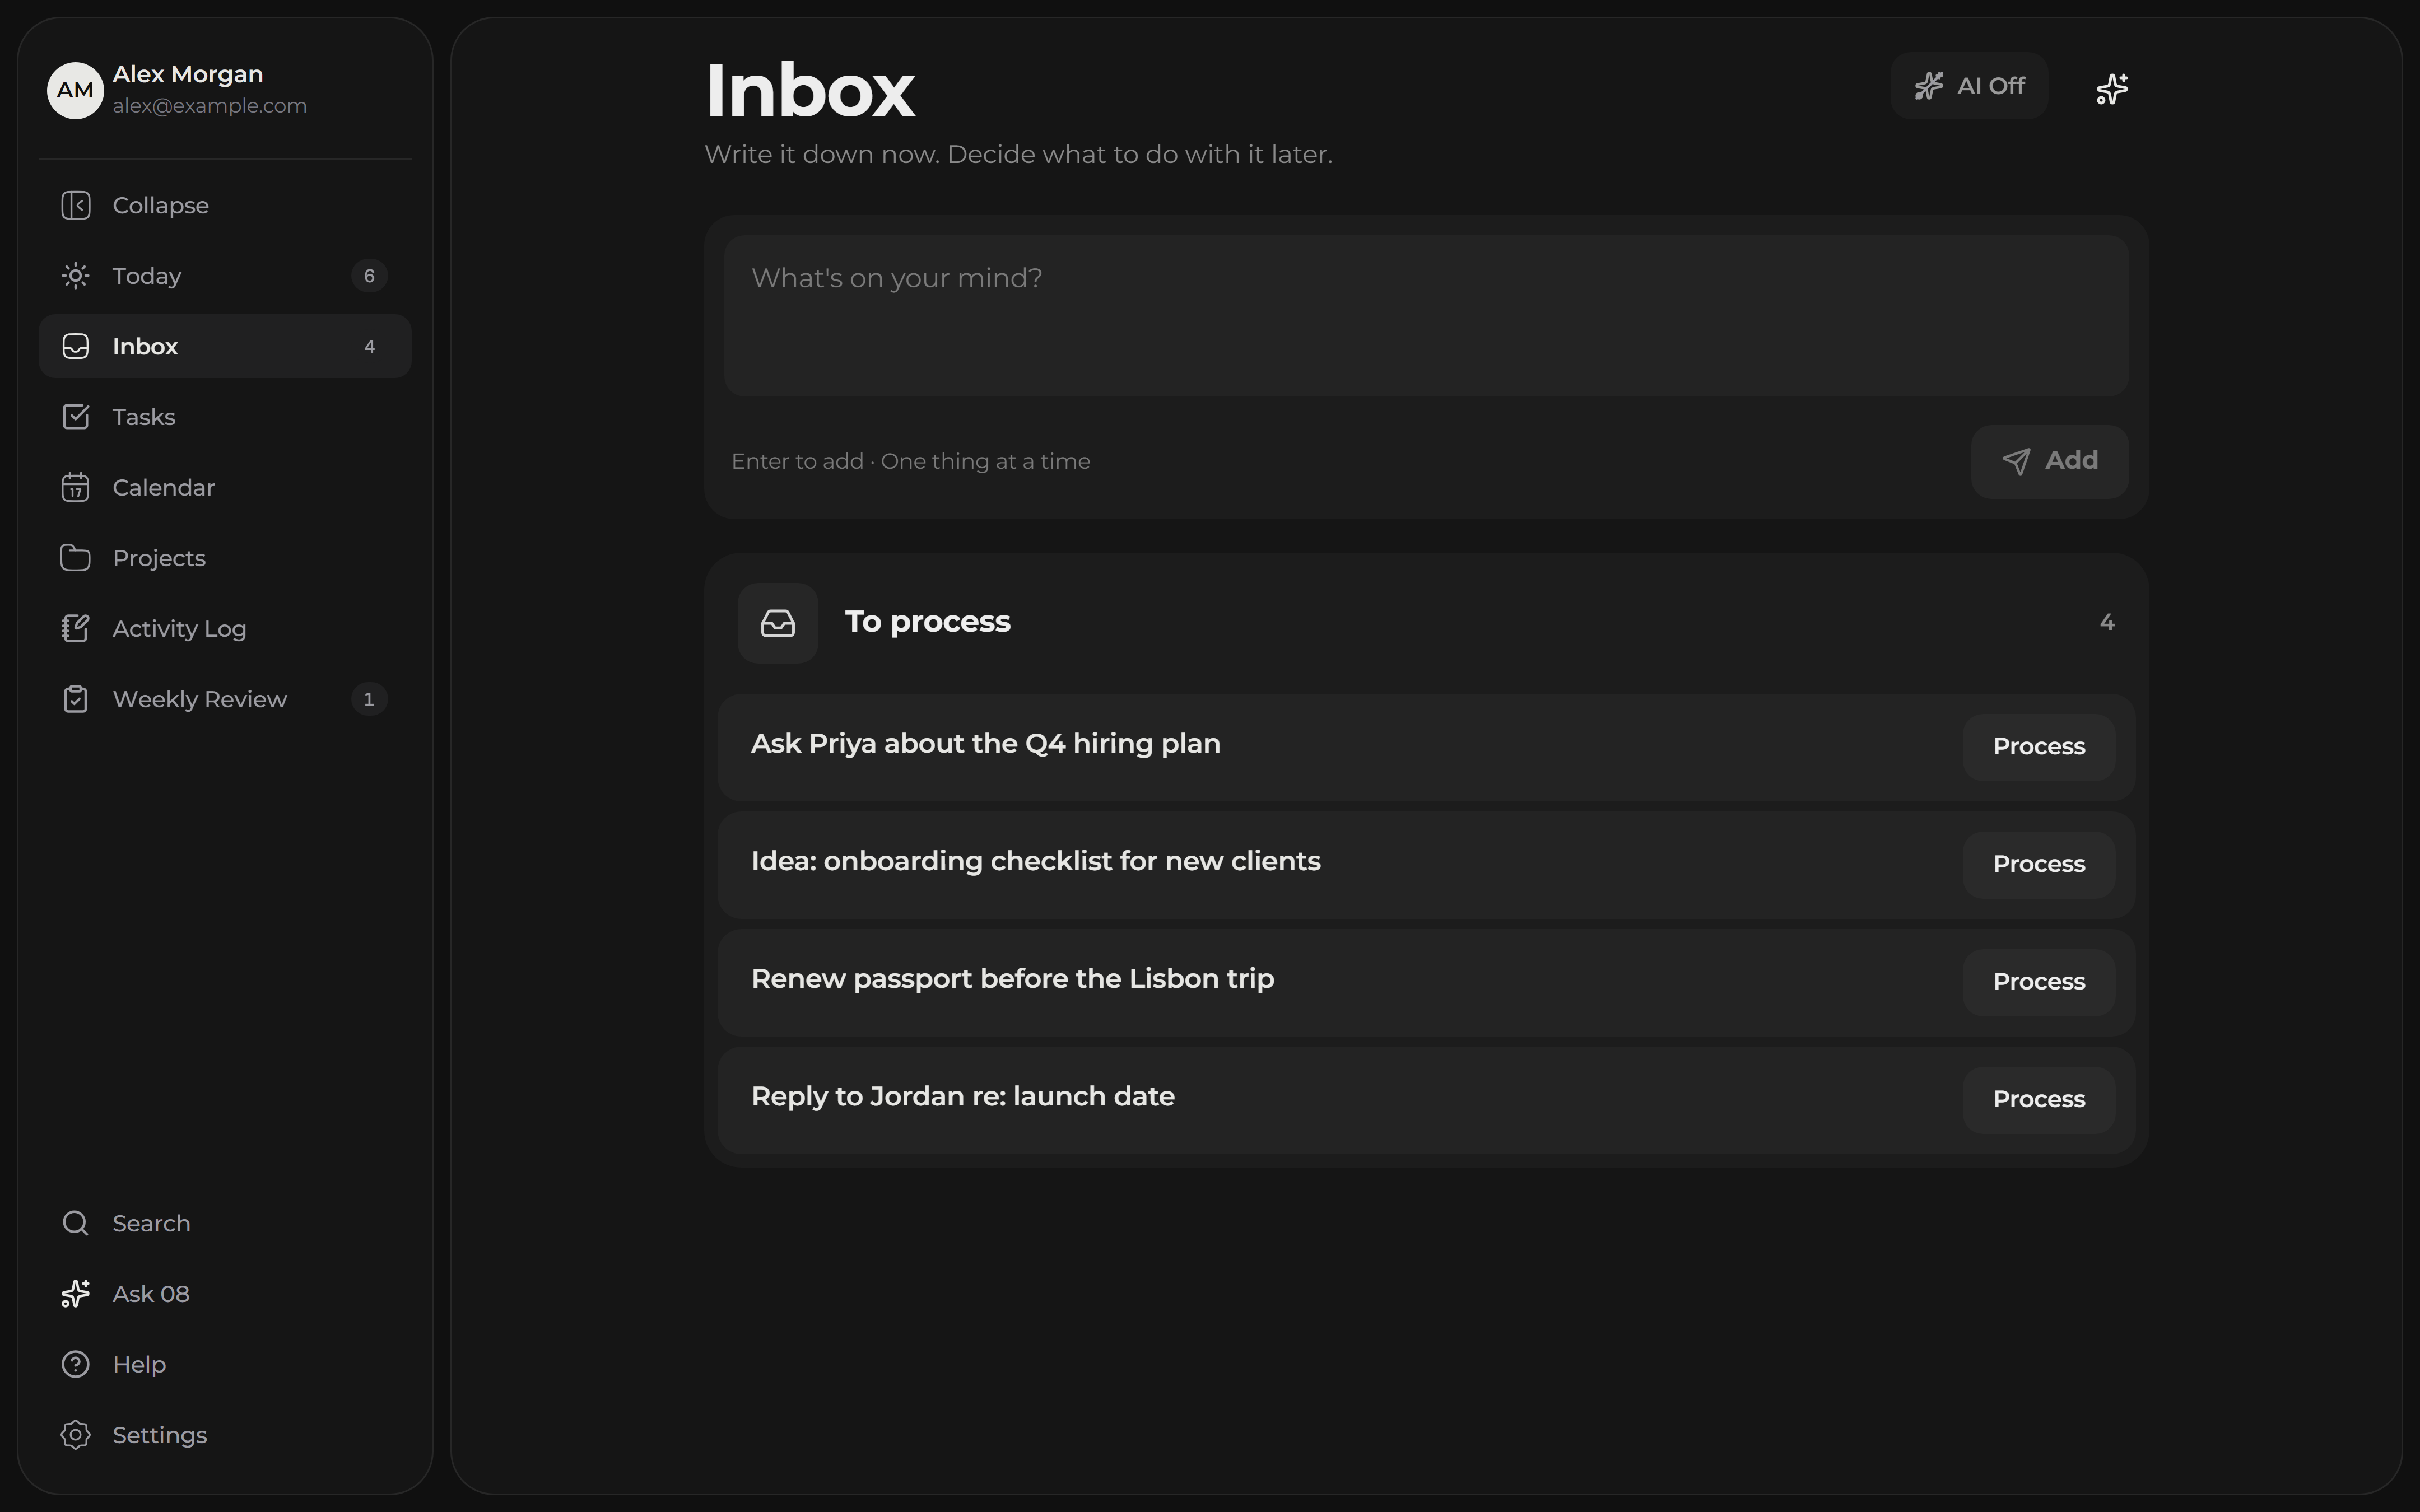
Task: Process 'Ask Priya about the Q4 hiring plan'
Action: (2039, 747)
